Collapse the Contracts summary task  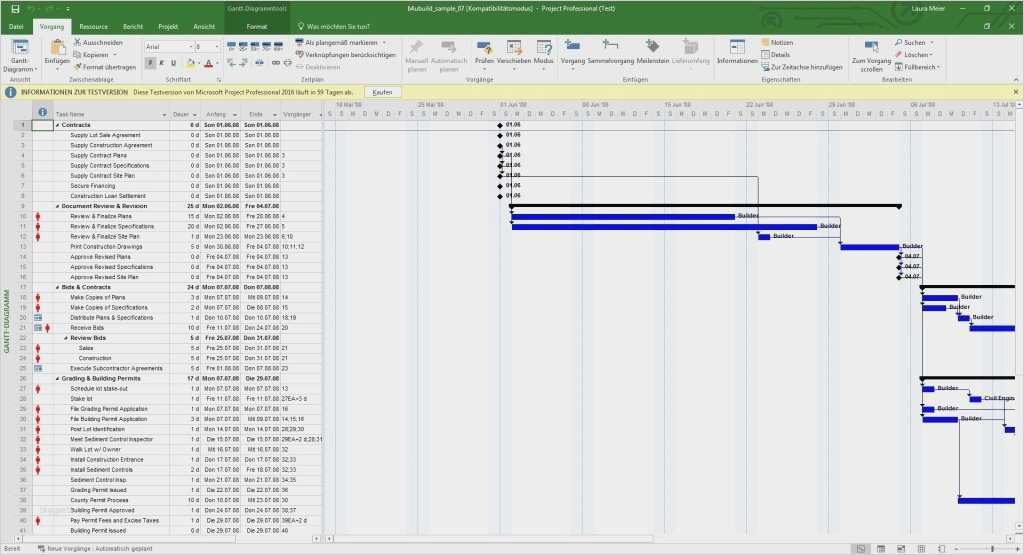(57, 125)
